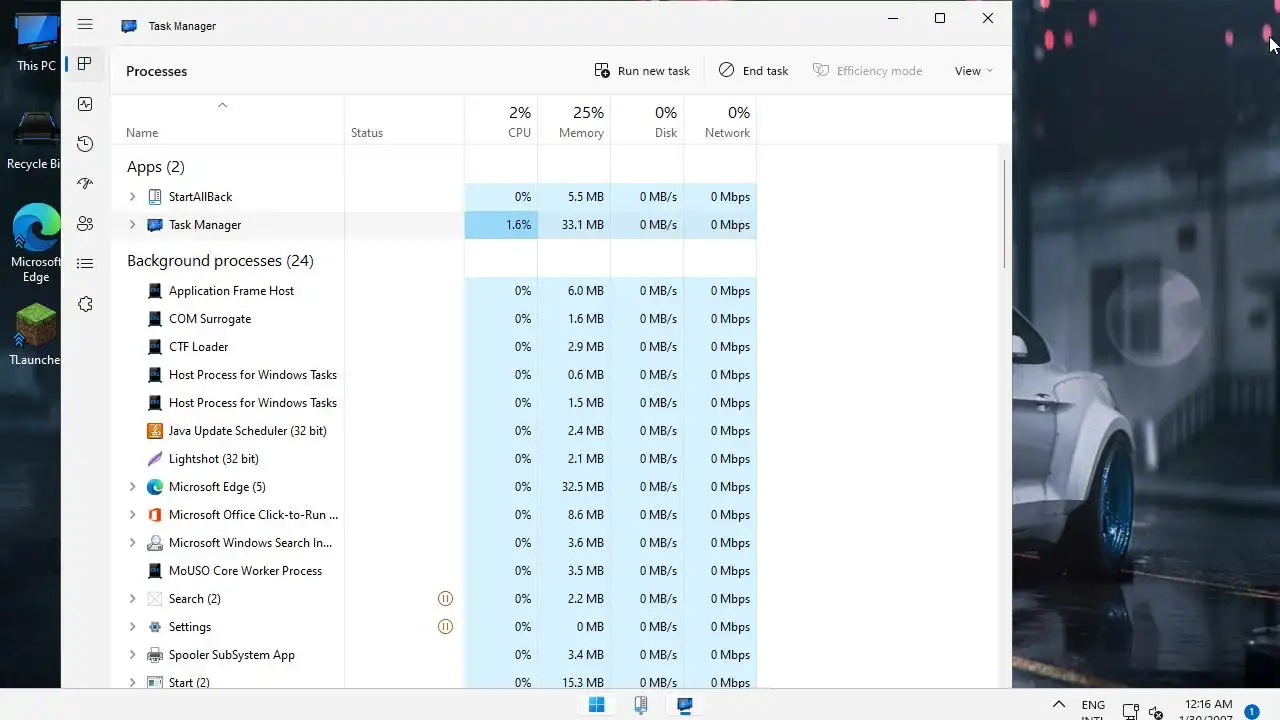Open the hamburger navigation menu
The image size is (1280, 720).
(85, 24)
